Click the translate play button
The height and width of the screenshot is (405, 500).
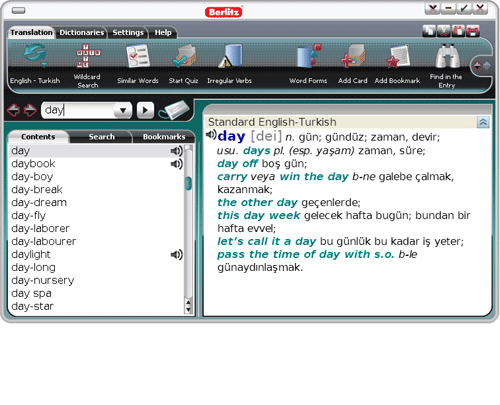tap(145, 110)
